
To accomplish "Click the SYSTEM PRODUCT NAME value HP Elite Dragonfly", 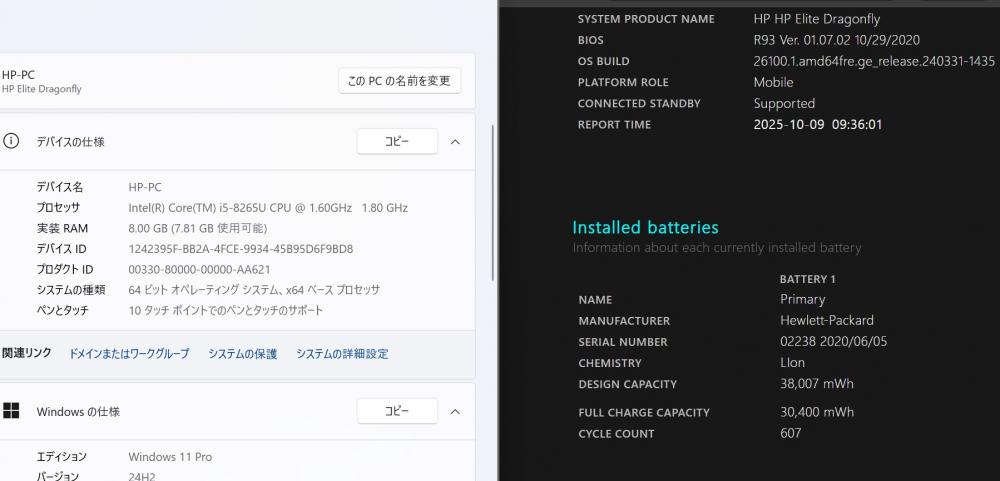I will click(817, 19).
